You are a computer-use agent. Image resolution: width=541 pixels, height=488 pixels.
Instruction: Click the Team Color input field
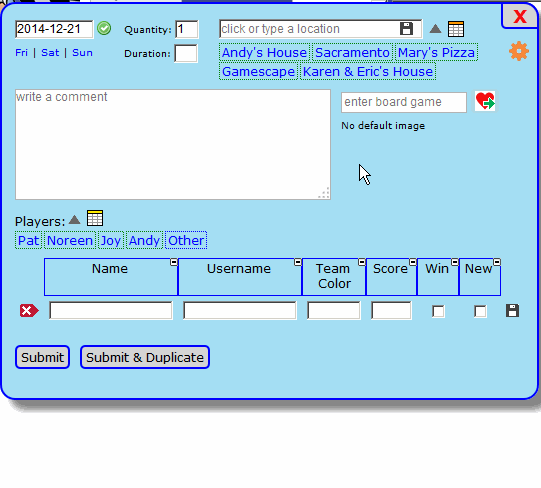click(x=334, y=310)
